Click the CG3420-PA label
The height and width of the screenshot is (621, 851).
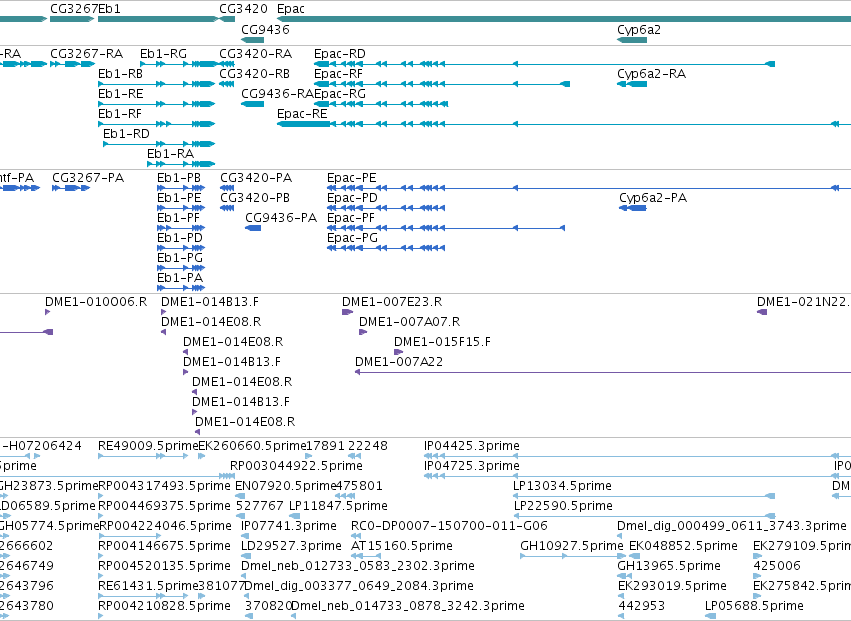click(256, 178)
